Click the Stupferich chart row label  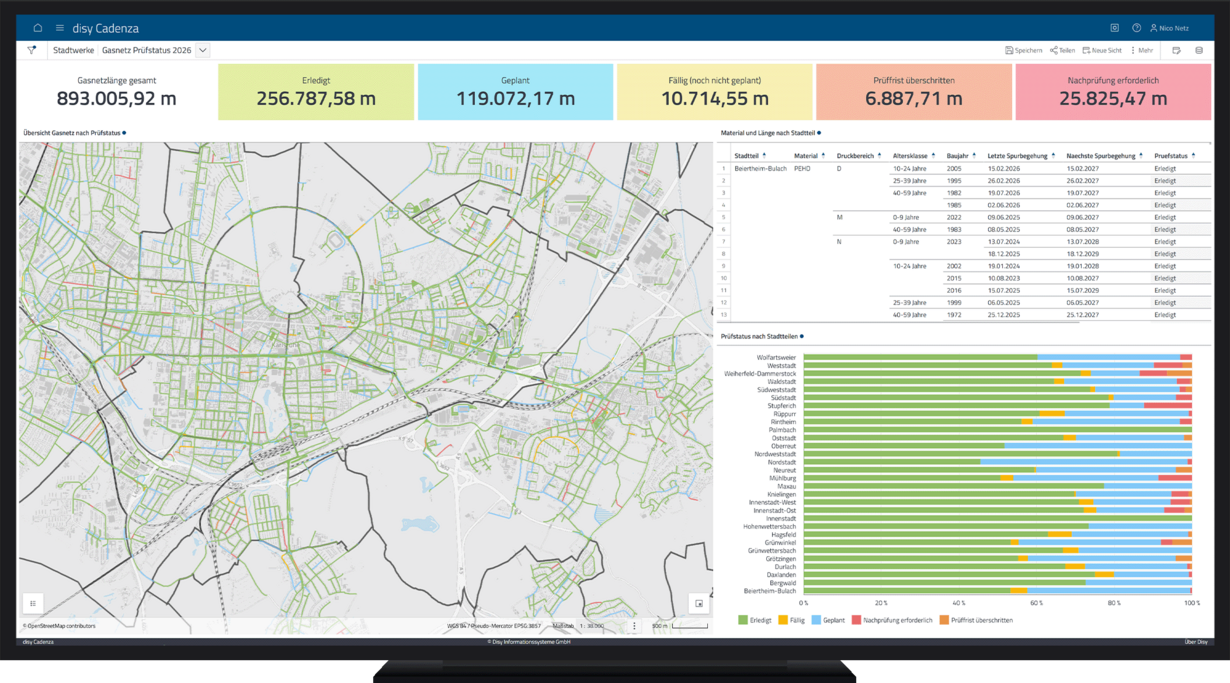click(x=782, y=406)
